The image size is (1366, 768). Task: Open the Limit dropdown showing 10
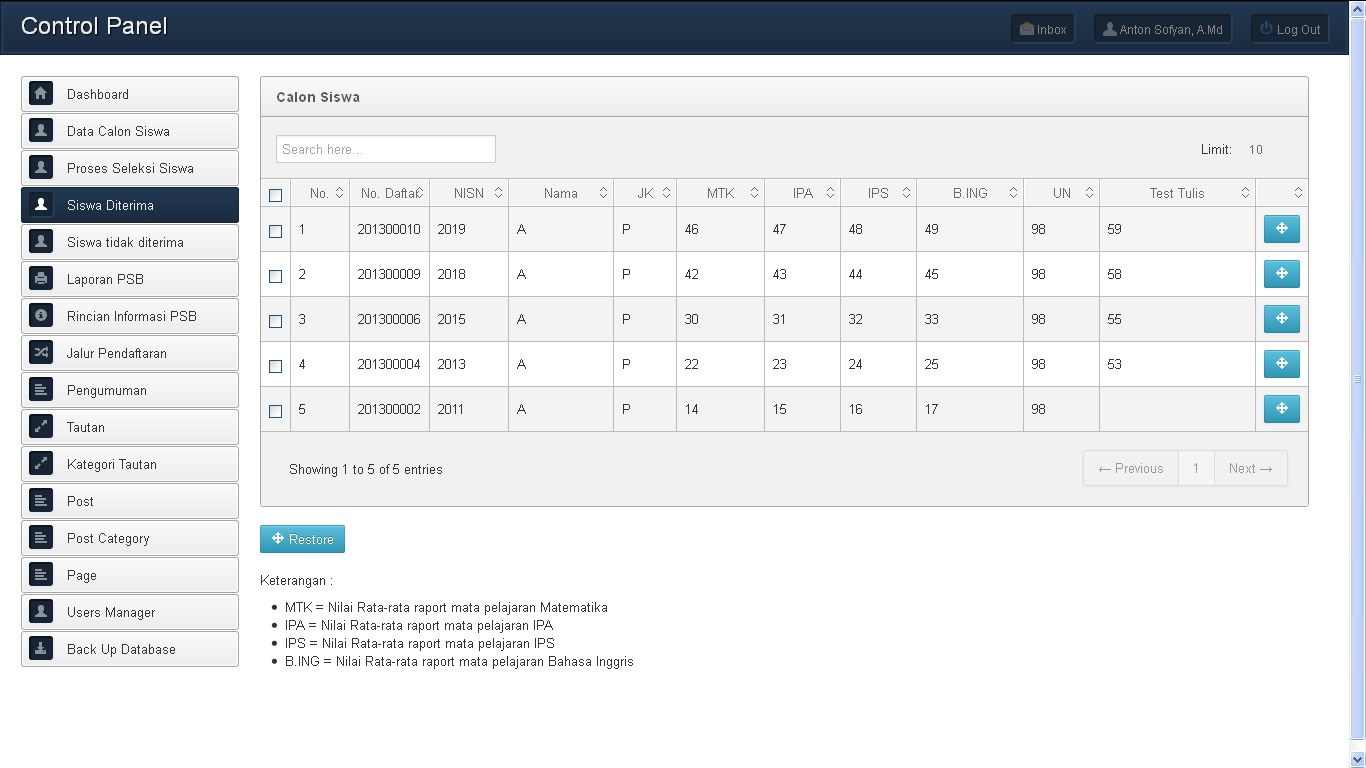(1256, 150)
